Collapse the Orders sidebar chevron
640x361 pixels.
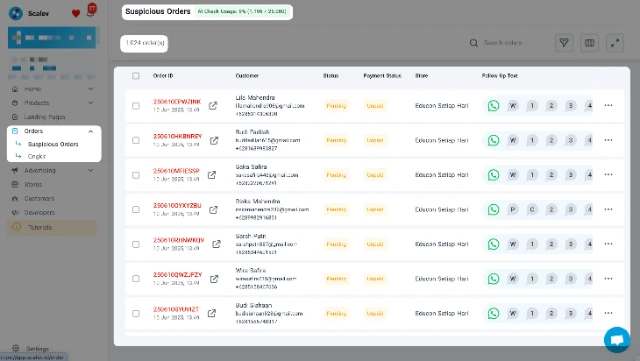pos(91,131)
